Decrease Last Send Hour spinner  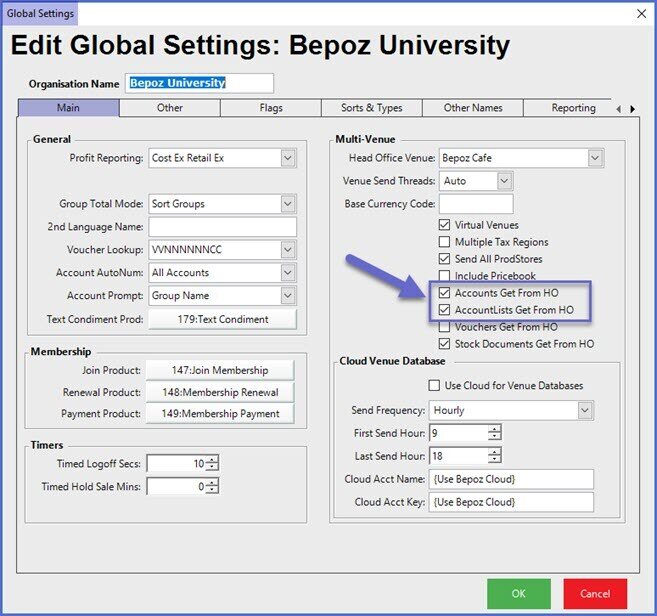point(494,459)
